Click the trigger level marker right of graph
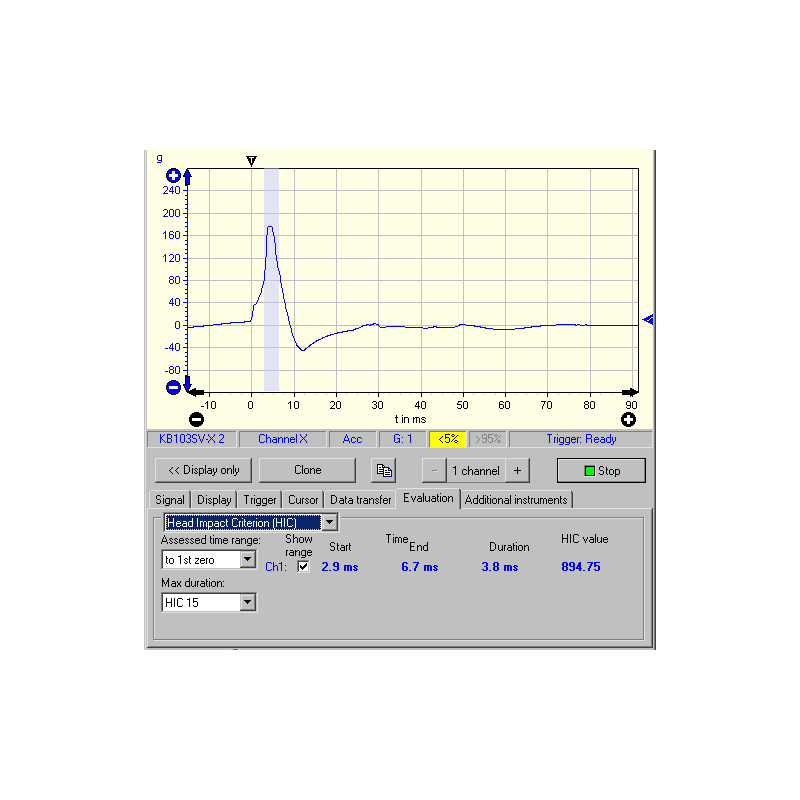The width and height of the screenshot is (800, 800). (x=648, y=320)
